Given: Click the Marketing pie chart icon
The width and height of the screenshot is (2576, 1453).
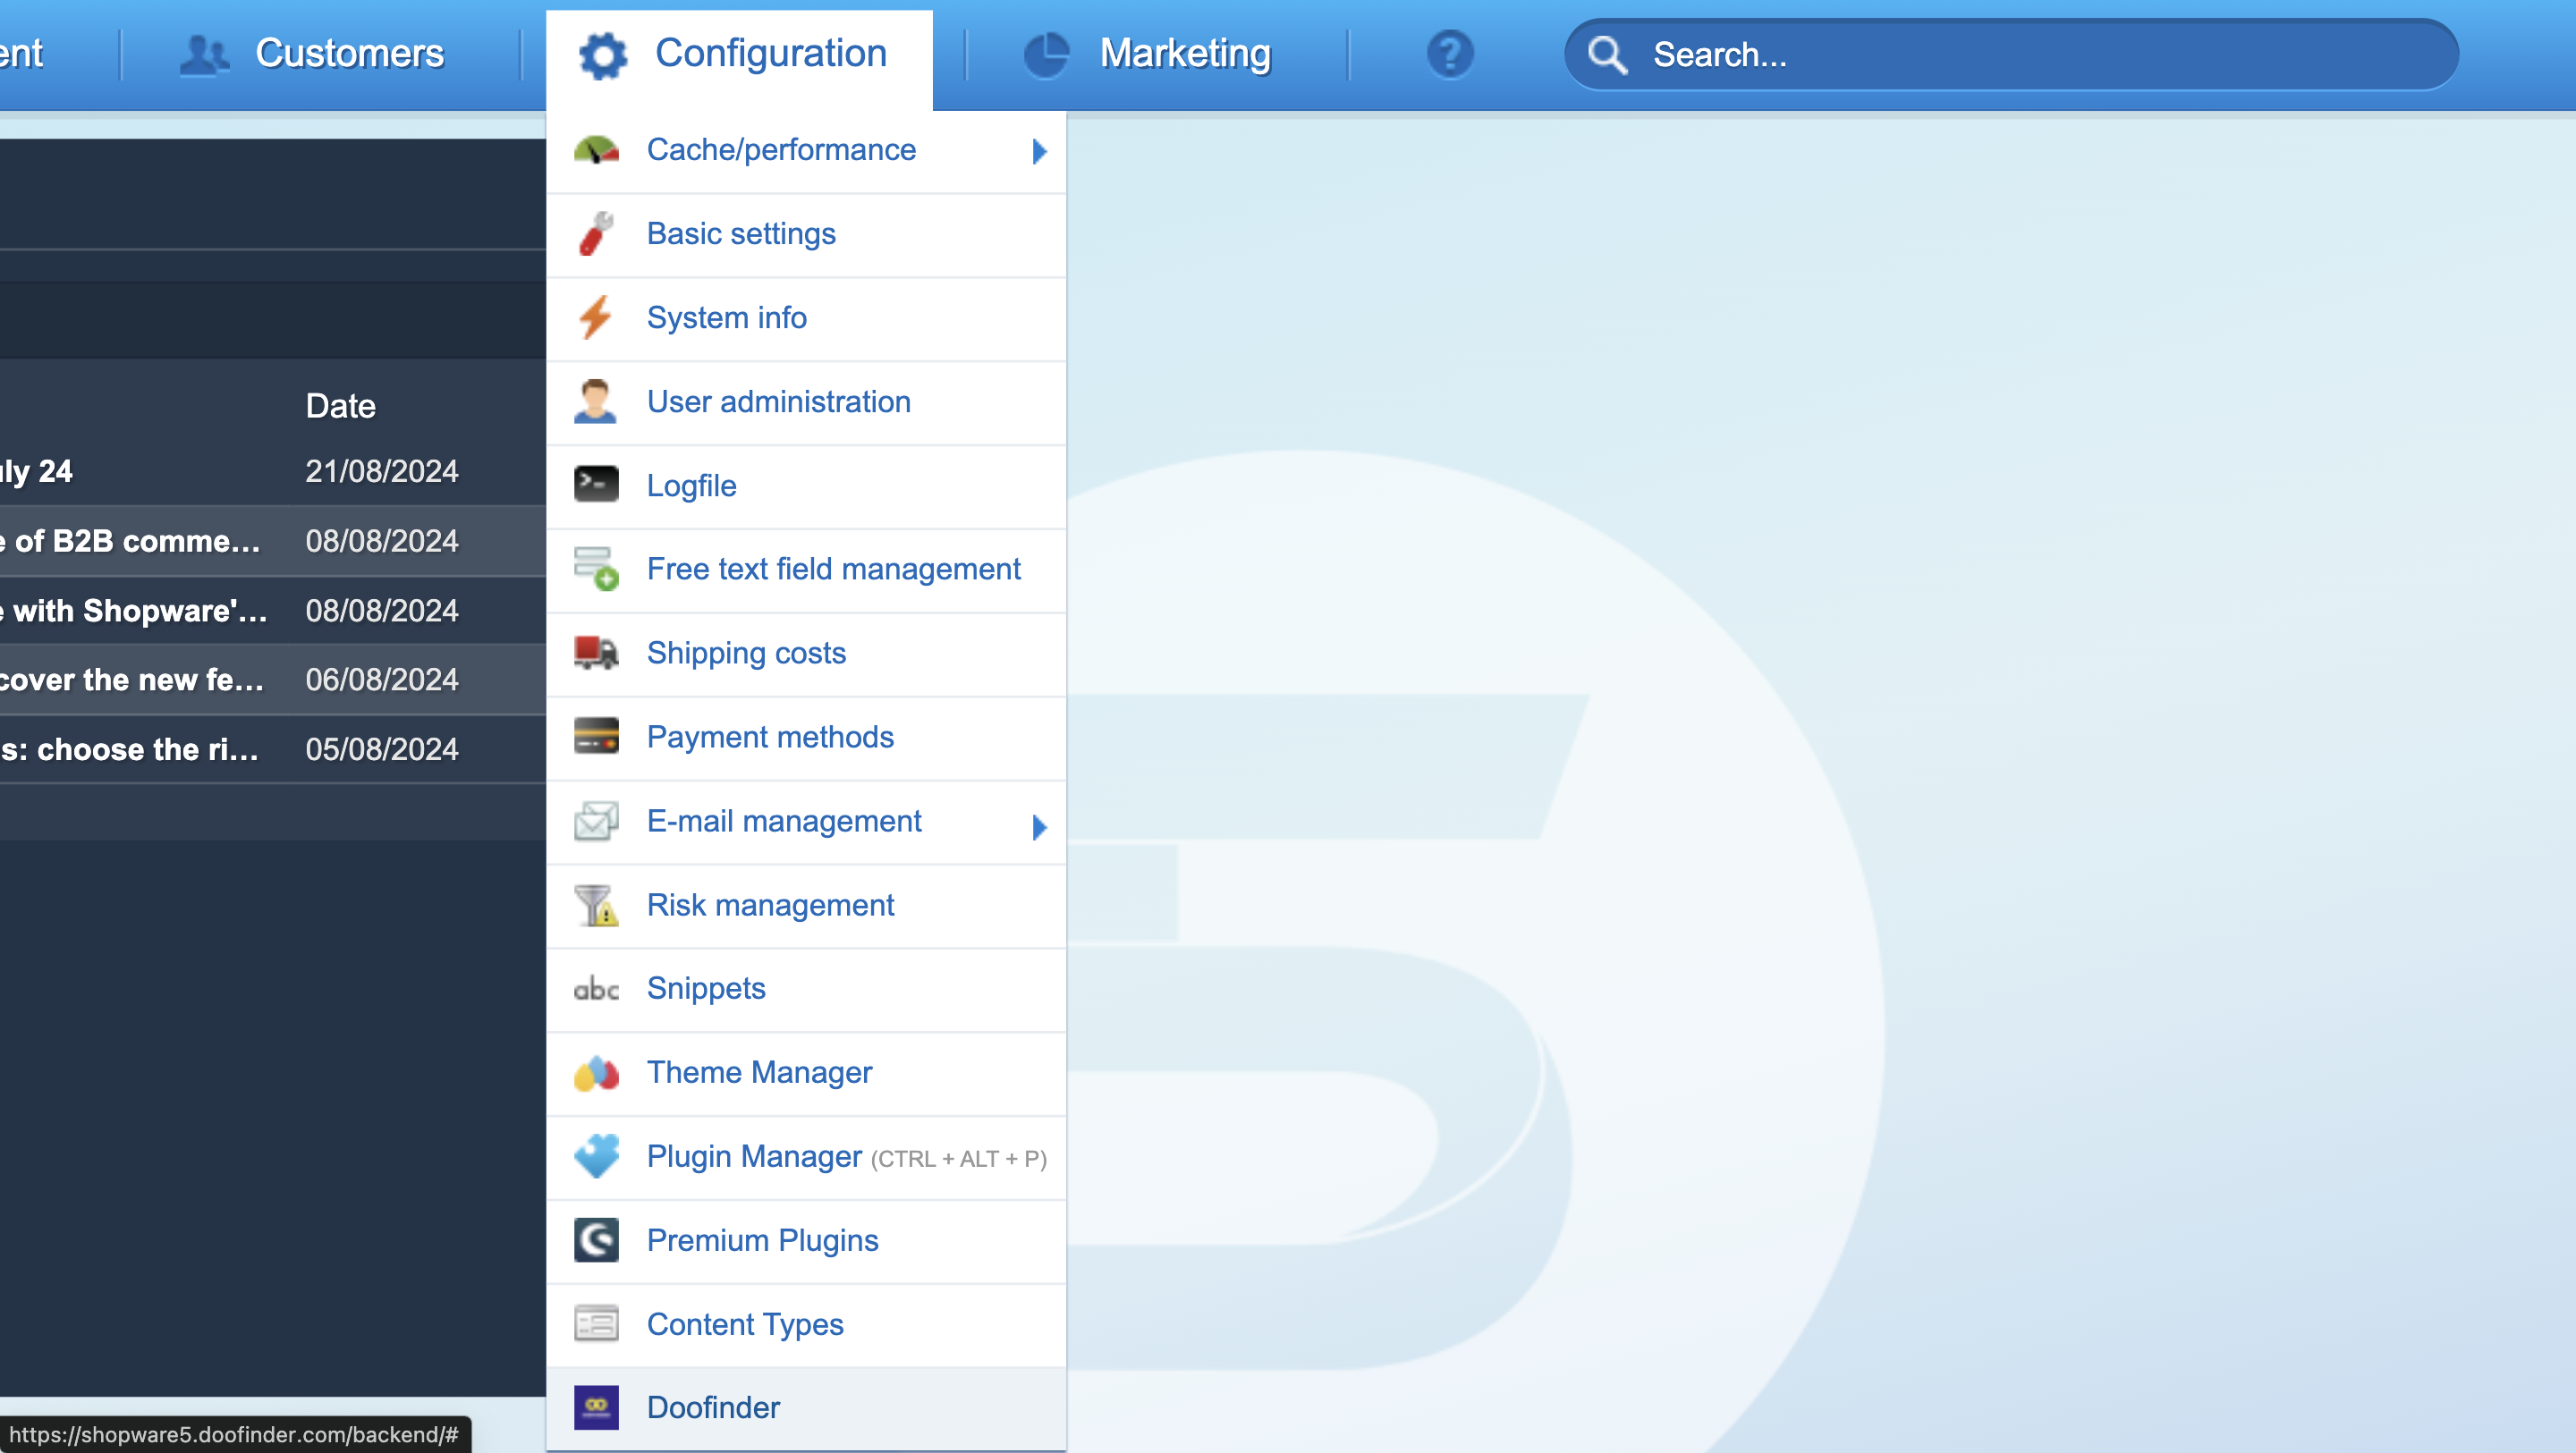Looking at the screenshot, I should click(x=1046, y=55).
